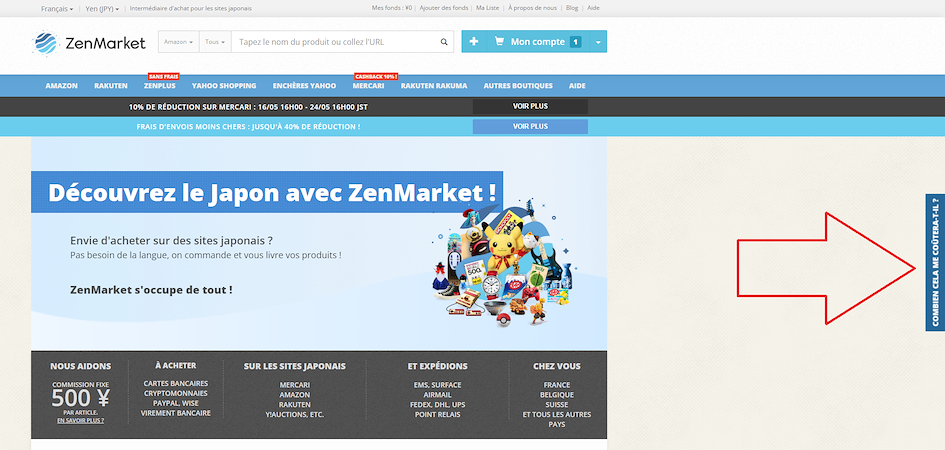945x450 pixels.
Task: Open the ZenPlus navigation tab
Action: 160,86
